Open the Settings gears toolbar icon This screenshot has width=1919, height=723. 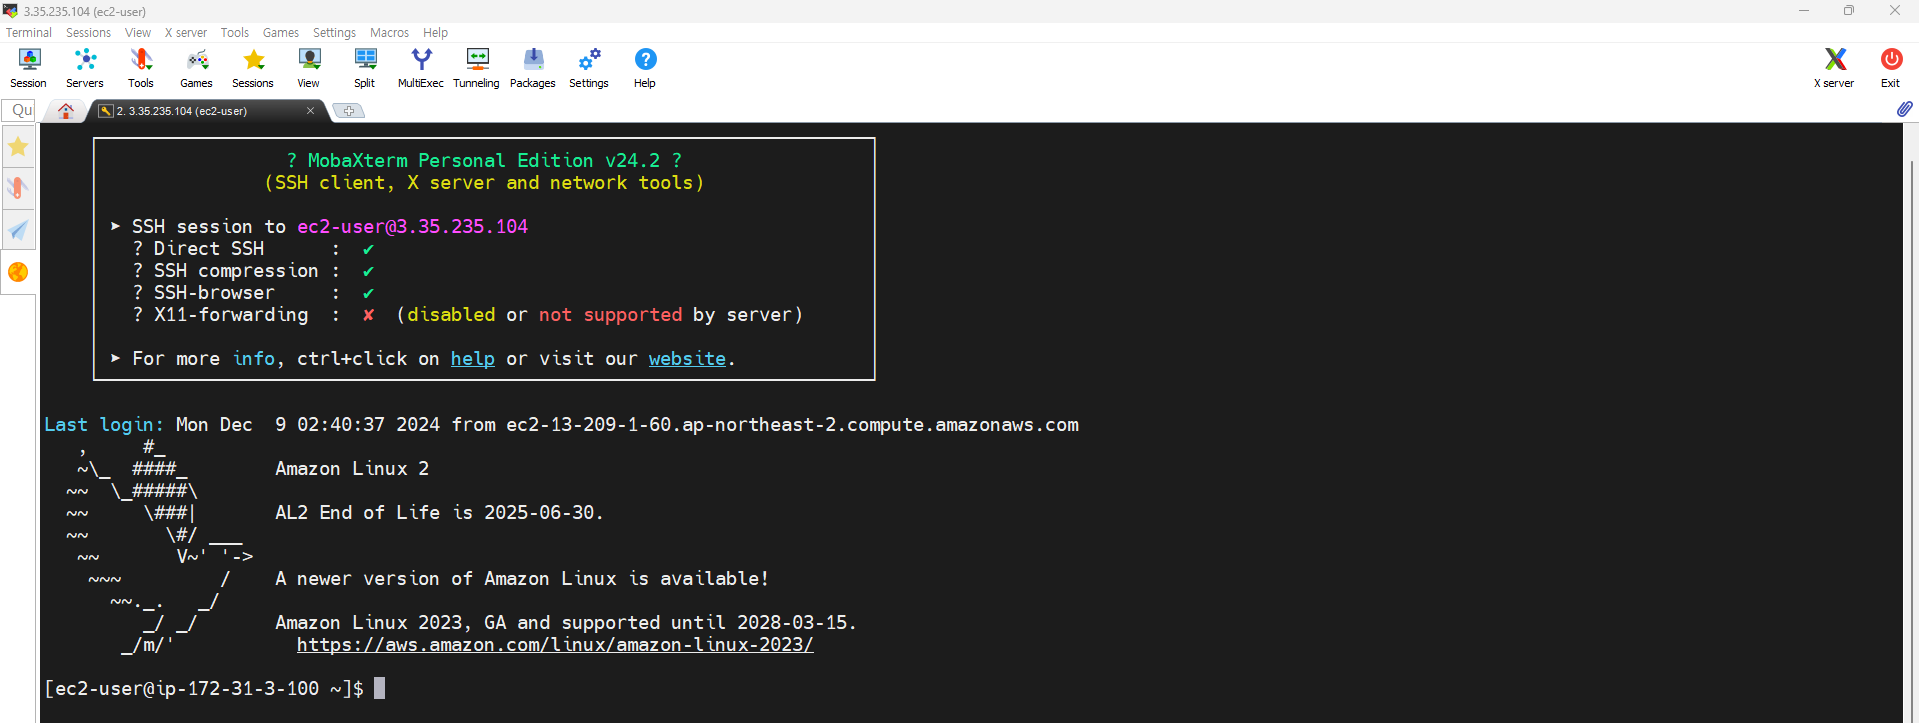click(x=589, y=68)
